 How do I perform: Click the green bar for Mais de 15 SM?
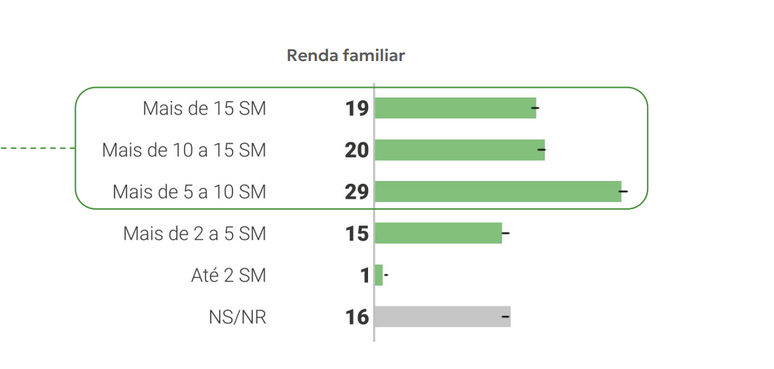tap(455, 108)
